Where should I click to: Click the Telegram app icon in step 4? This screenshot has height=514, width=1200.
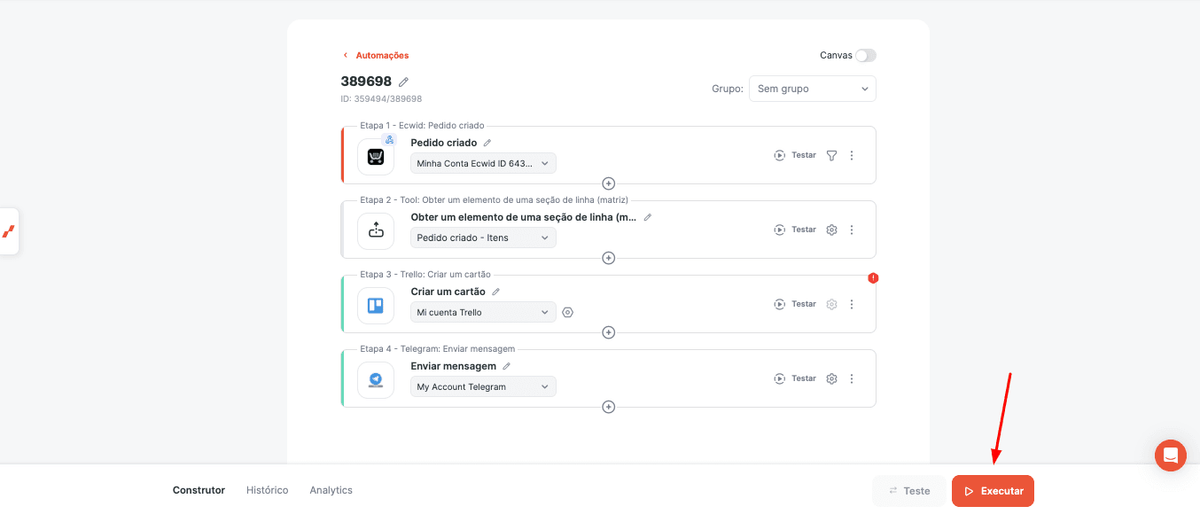376,380
